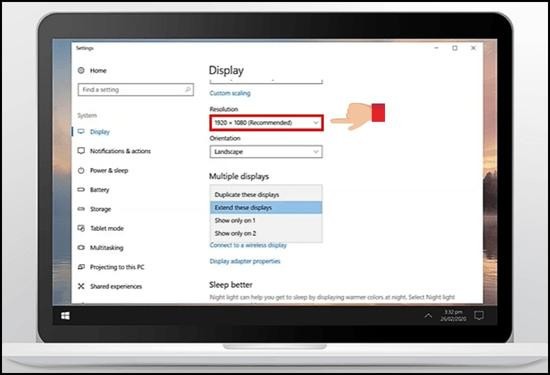The height and width of the screenshot is (375, 550).
Task: Open the Multitasking icon
Action: tap(81, 248)
